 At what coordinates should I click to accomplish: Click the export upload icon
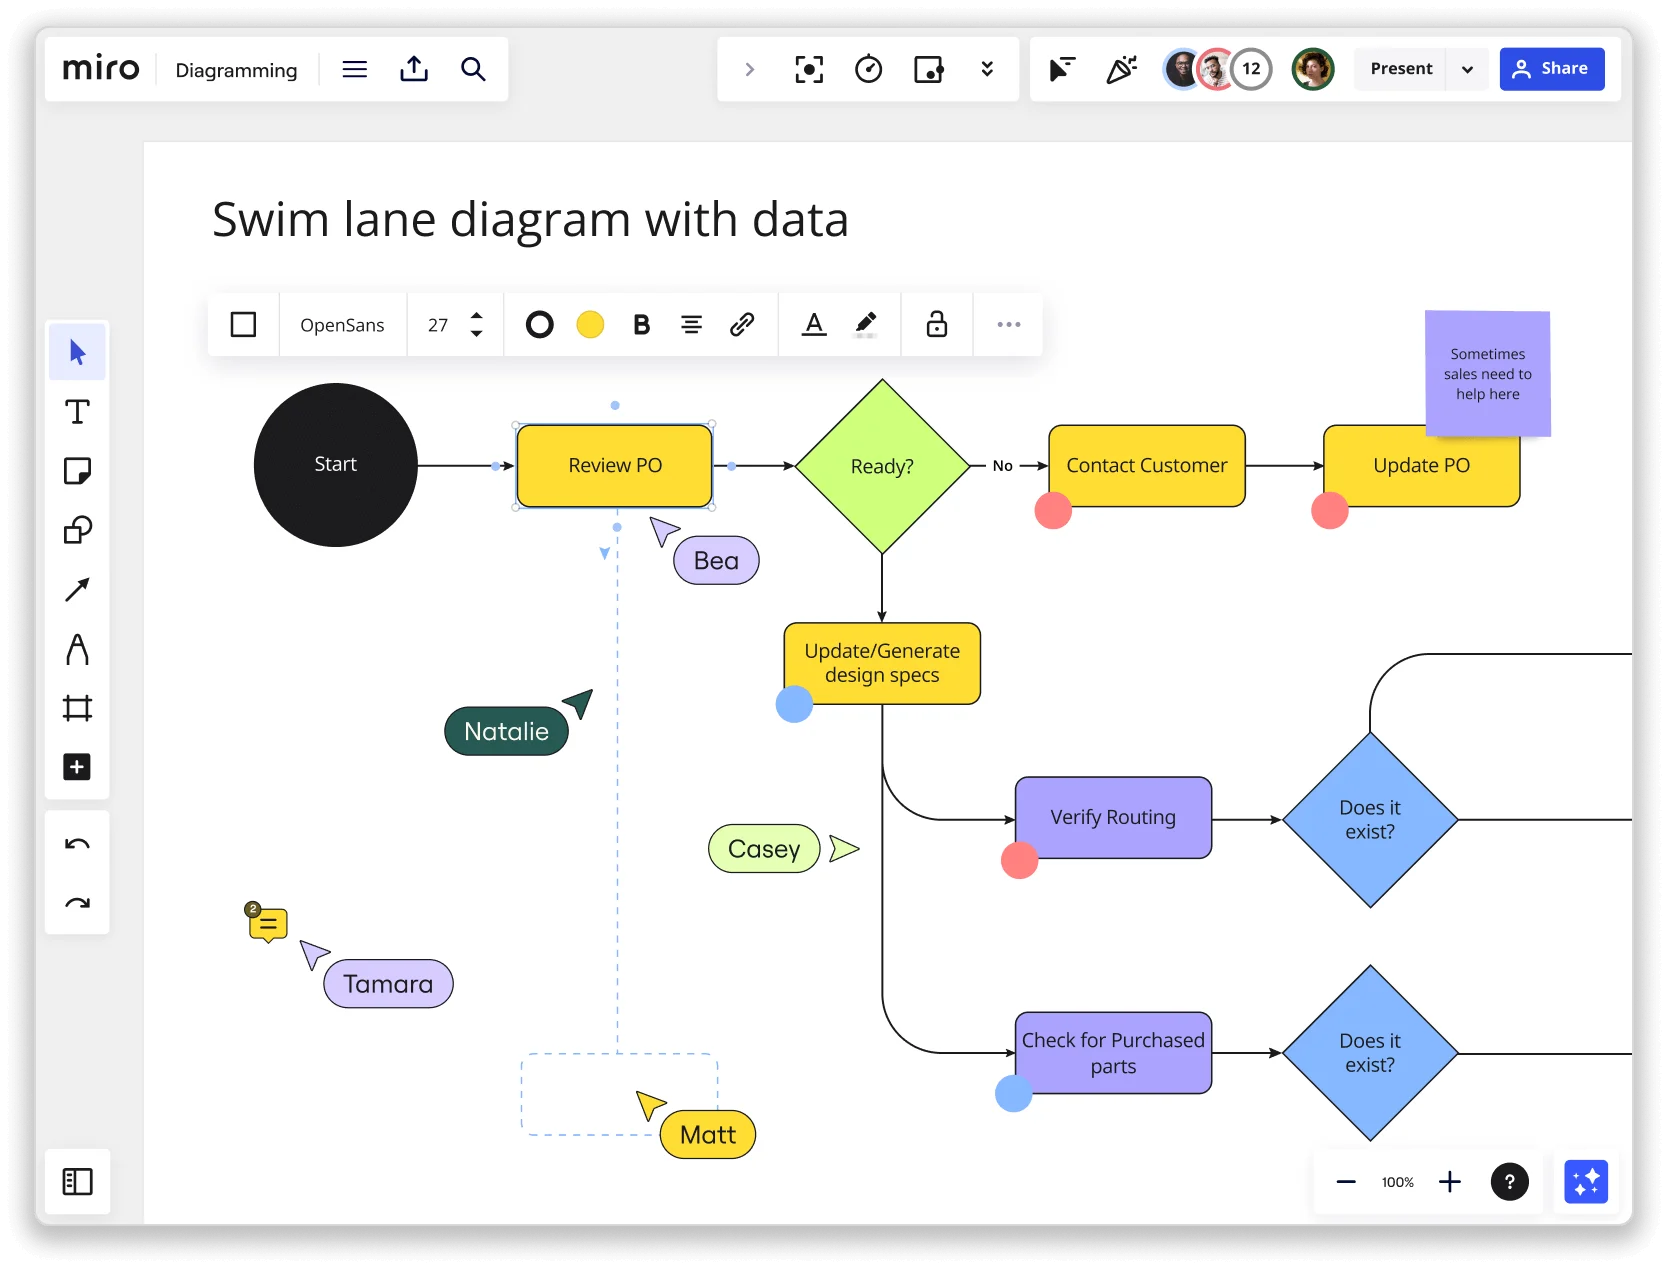(x=414, y=69)
